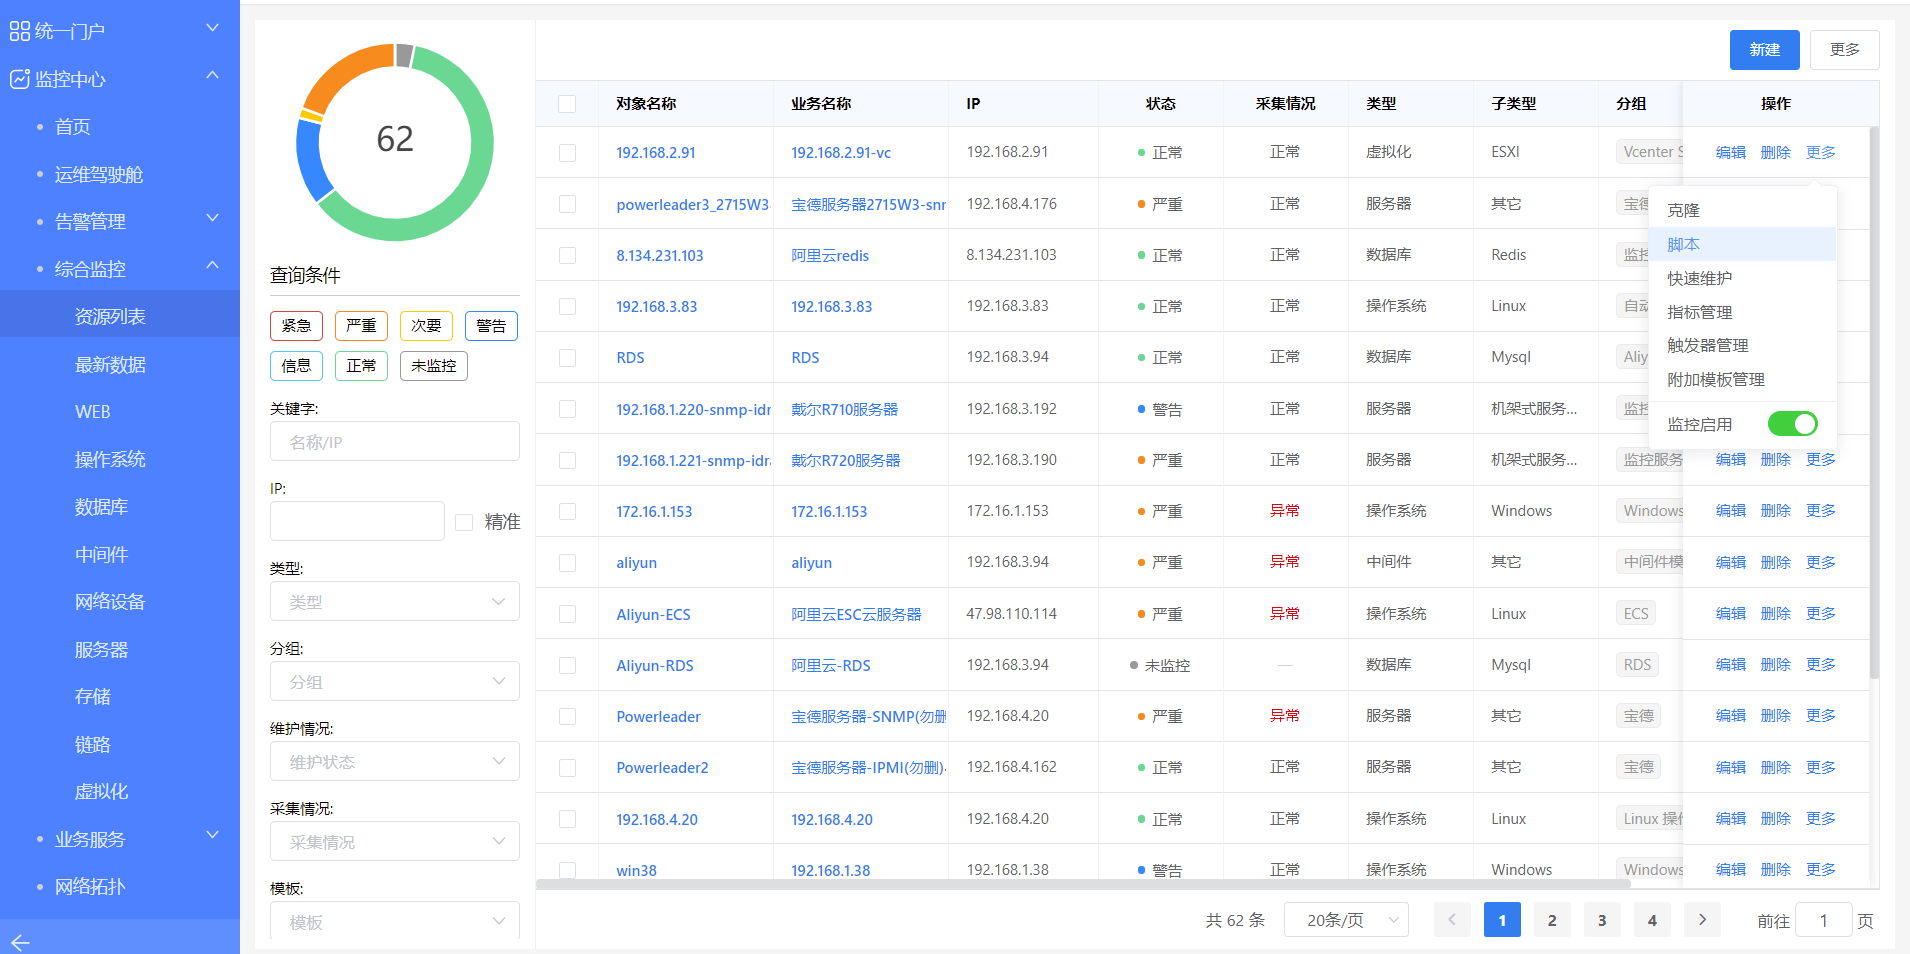
Task: Choose 快速维护 in the popup menu
Action: click(x=1742, y=278)
